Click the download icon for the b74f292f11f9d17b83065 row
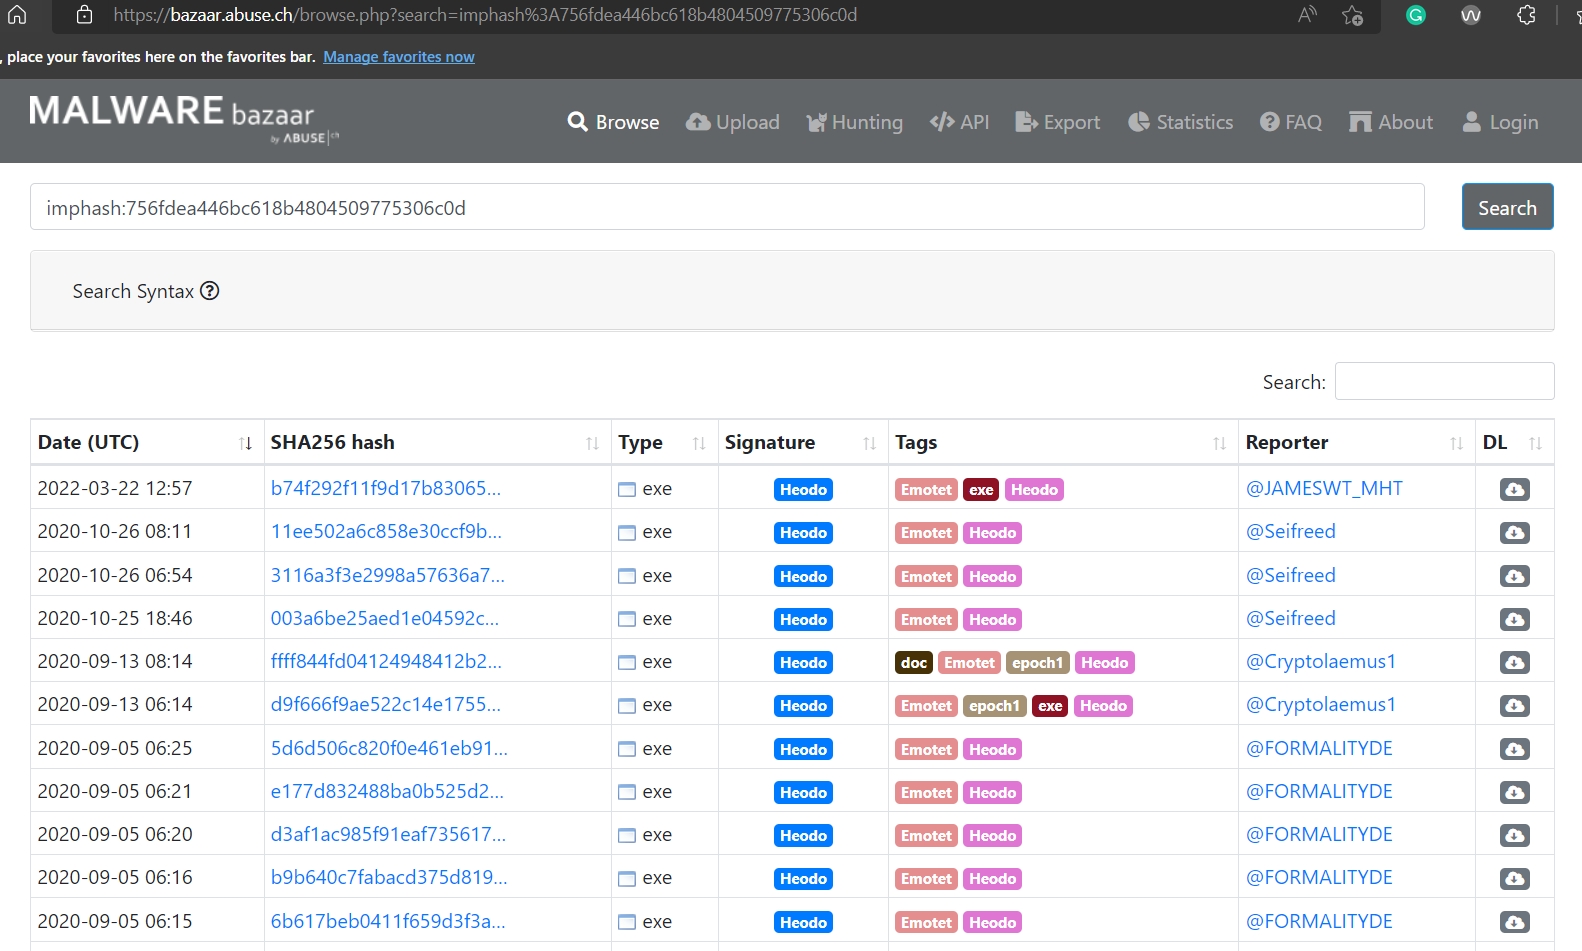Screen dimensions: 1582x951 coord(1514,489)
